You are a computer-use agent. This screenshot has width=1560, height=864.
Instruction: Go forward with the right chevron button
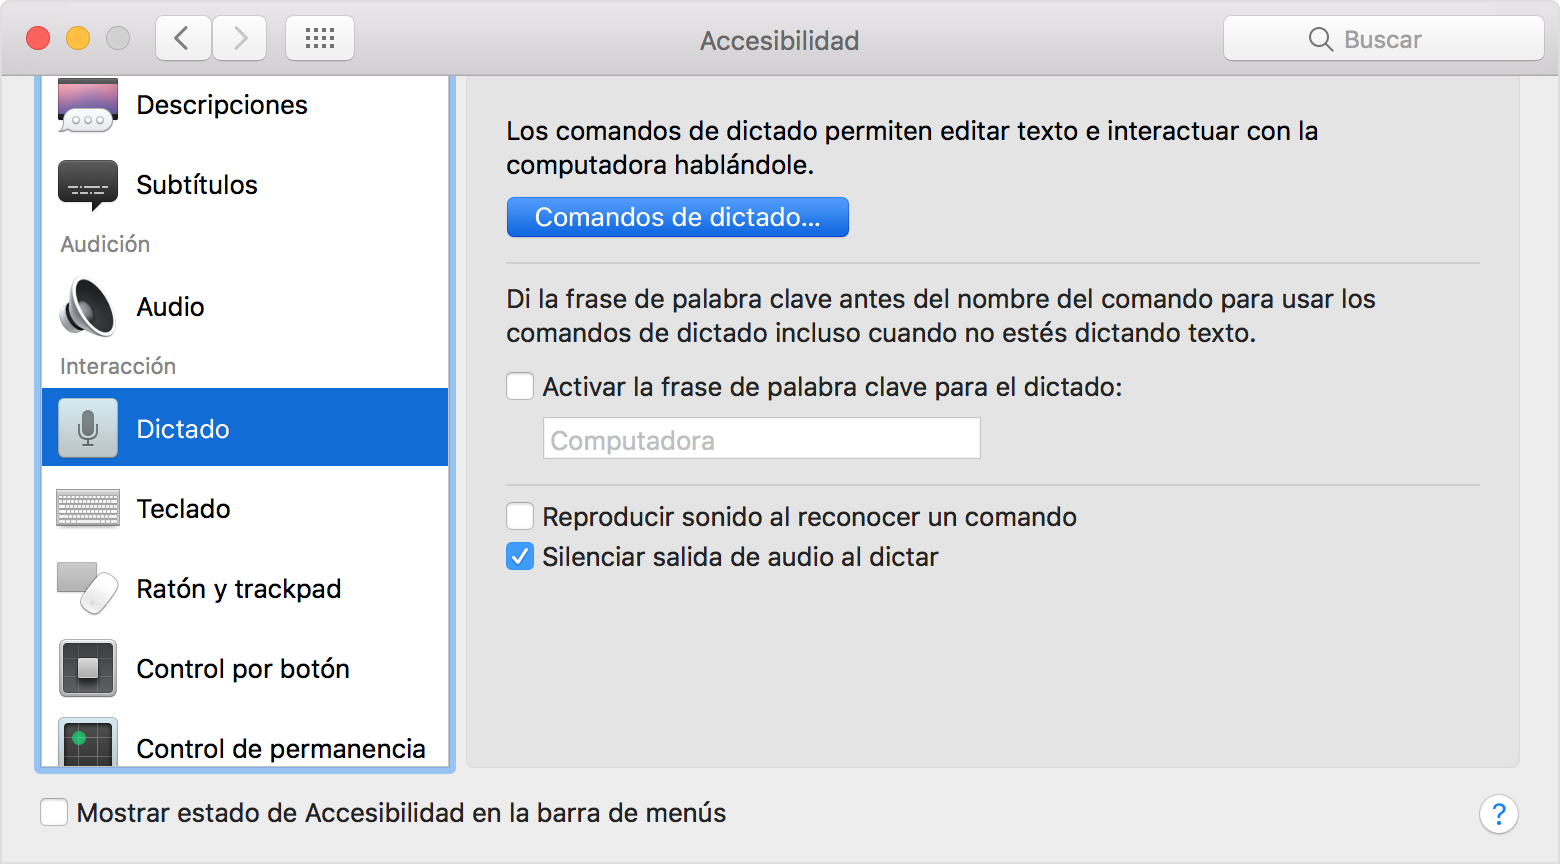(240, 39)
